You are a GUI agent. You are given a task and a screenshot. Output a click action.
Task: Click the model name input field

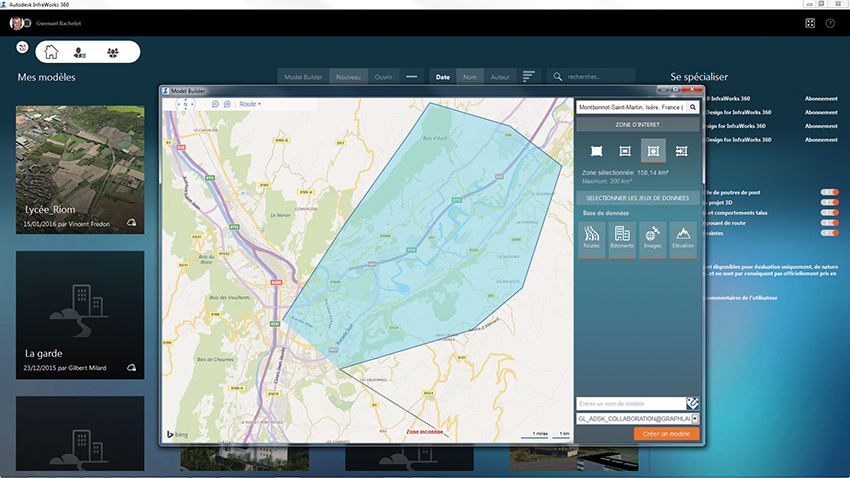[631, 404]
